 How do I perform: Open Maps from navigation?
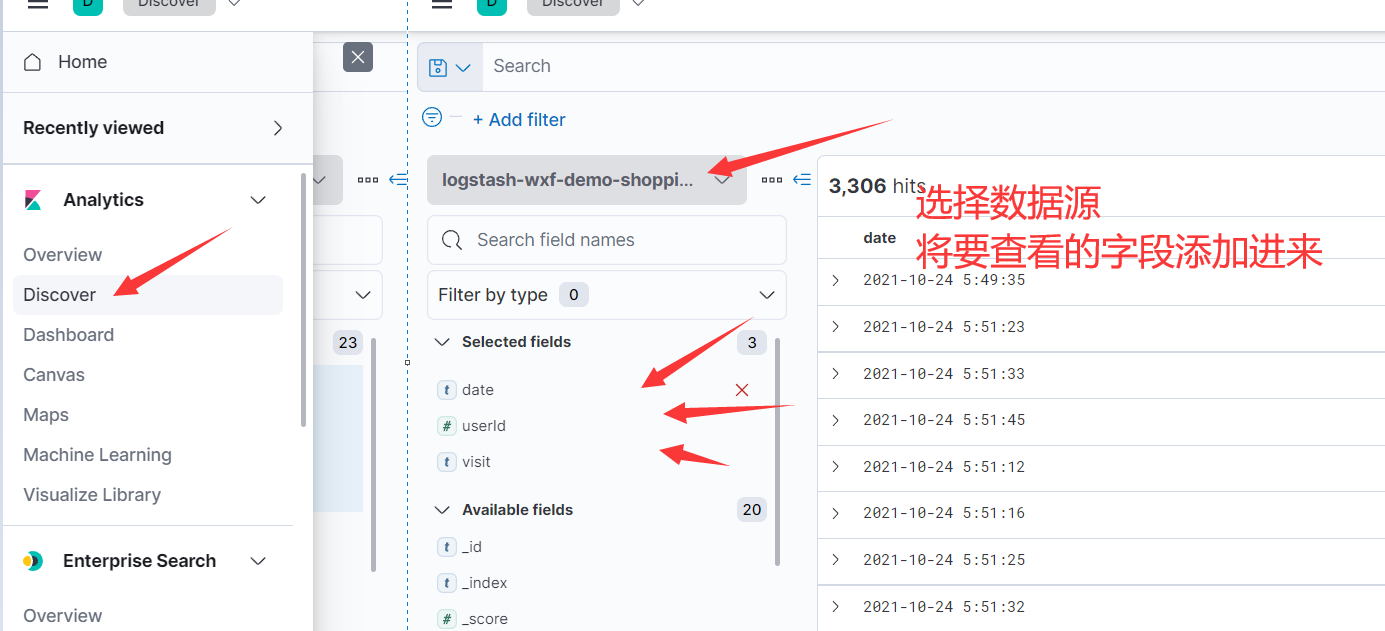[46, 415]
